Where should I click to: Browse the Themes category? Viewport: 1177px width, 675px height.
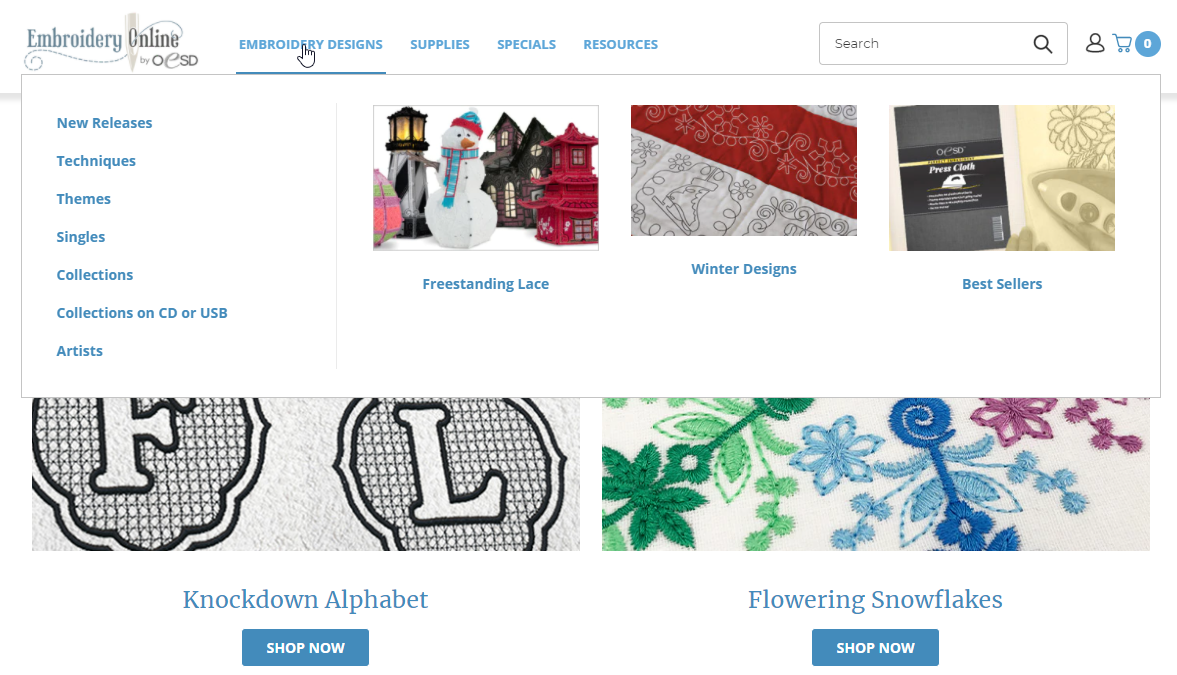click(83, 199)
